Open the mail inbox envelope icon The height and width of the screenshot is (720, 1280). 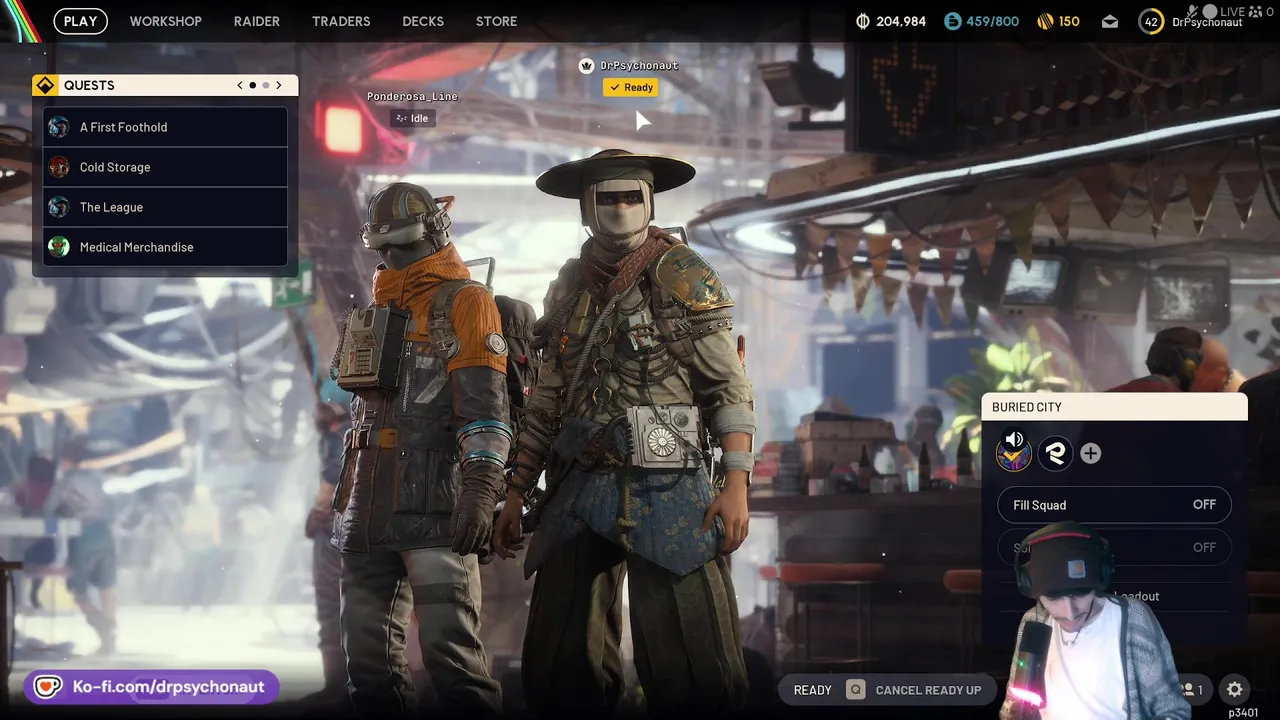(1110, 22)
